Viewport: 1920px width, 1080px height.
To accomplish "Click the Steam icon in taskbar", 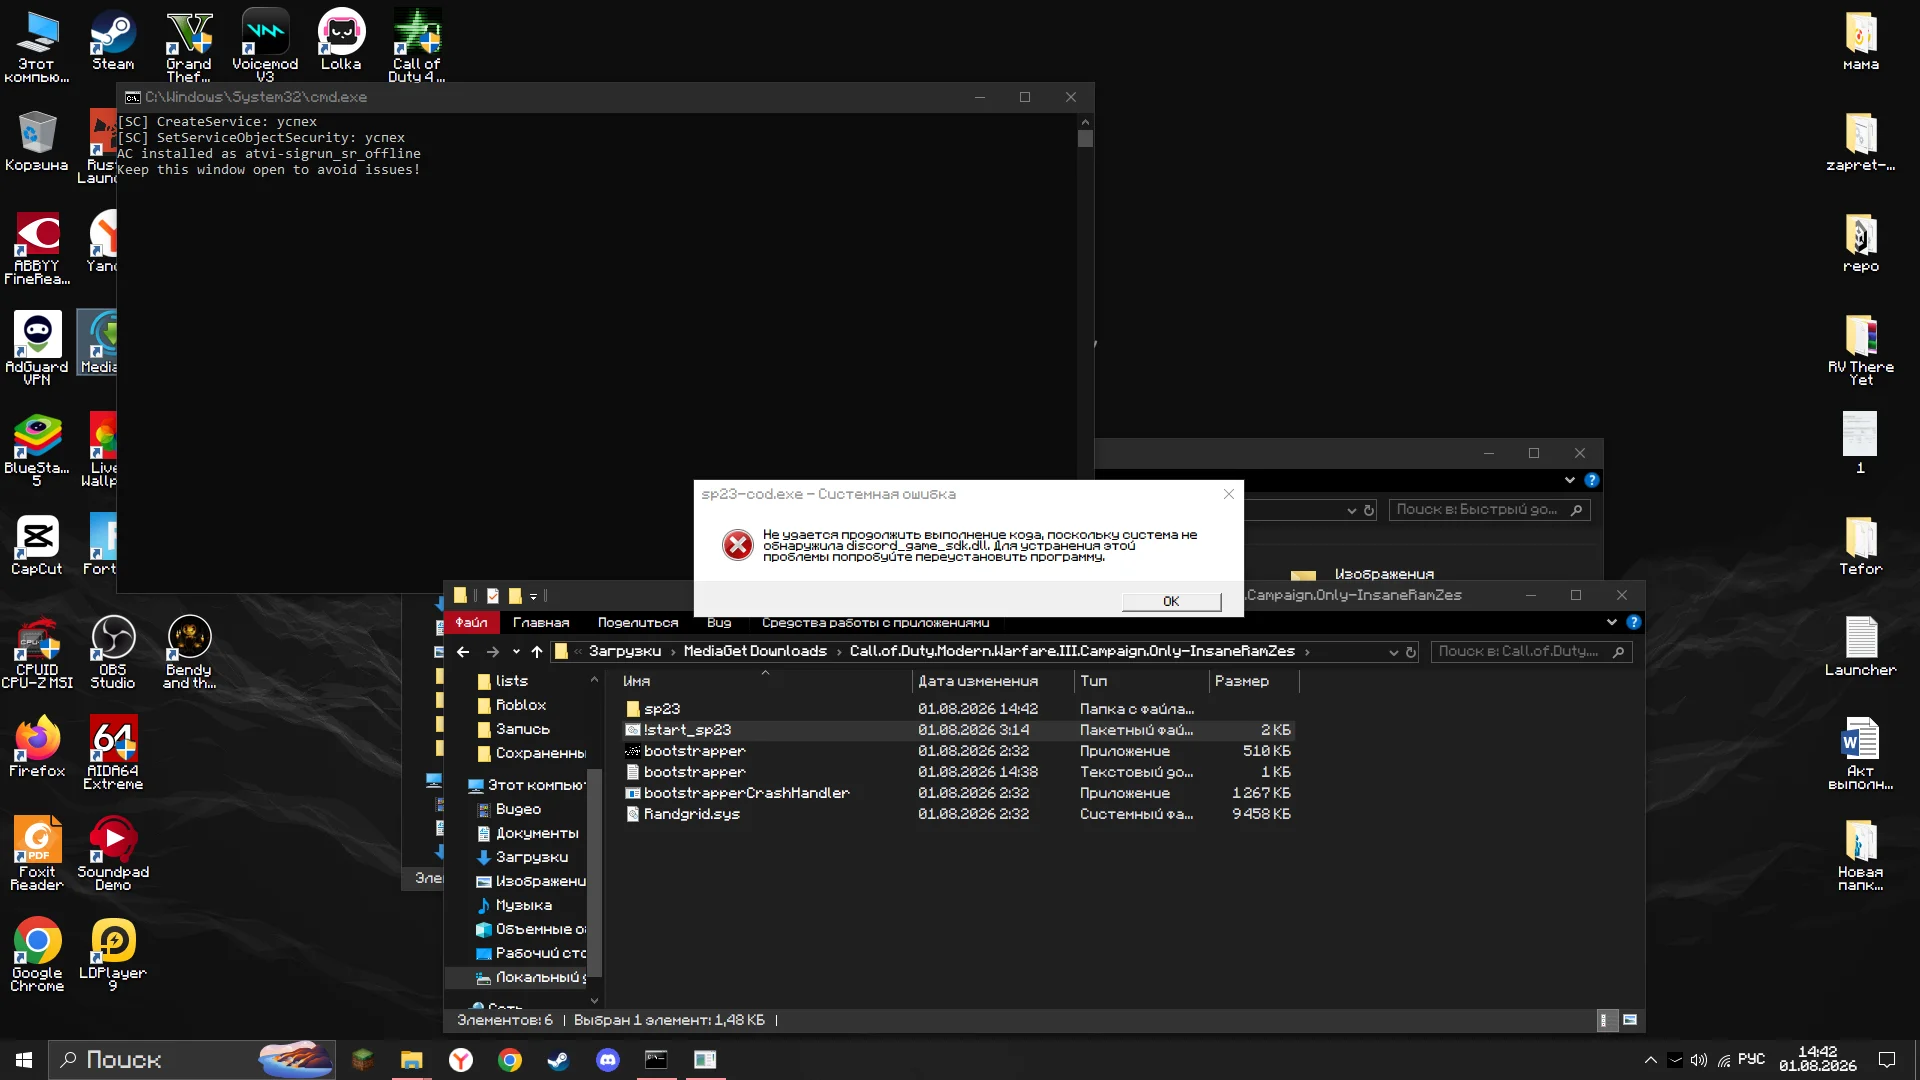I will point(558,1060).
